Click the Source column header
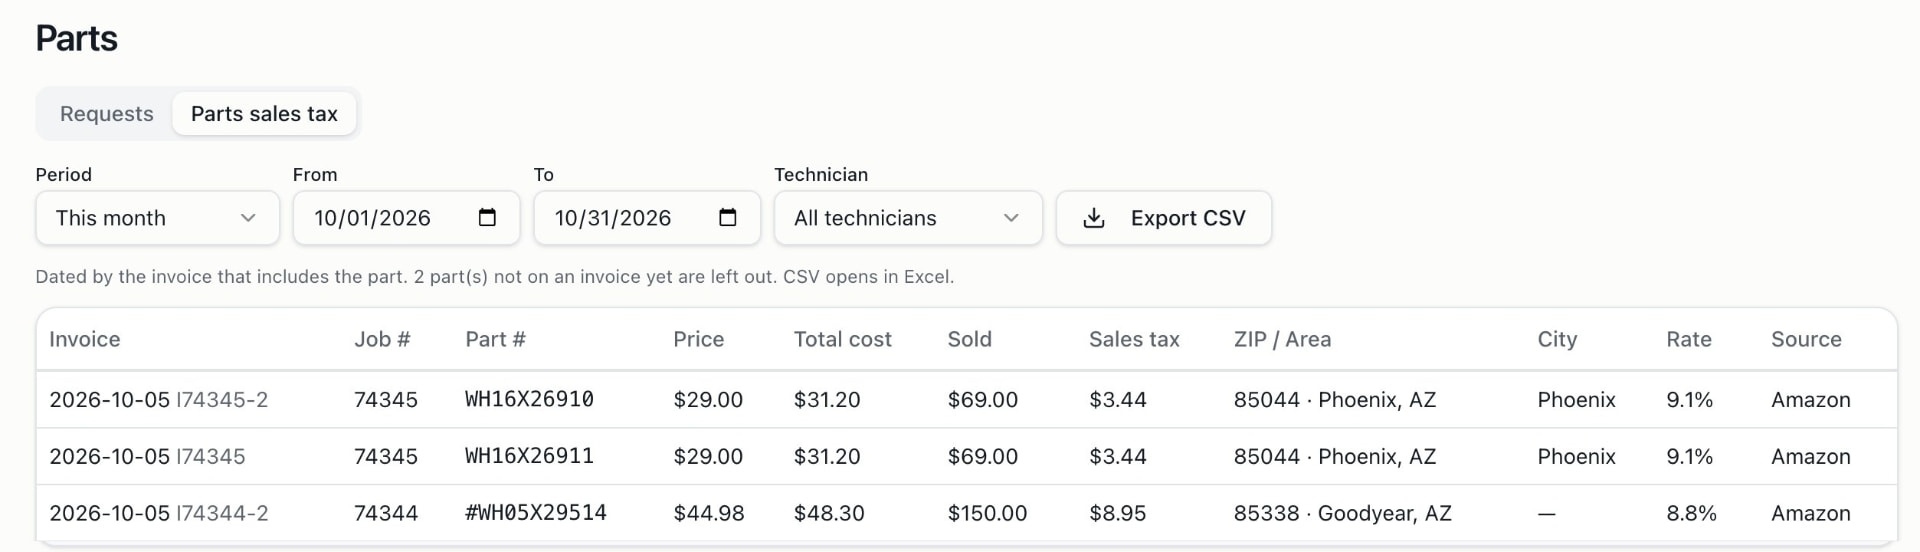Image resolution: width=1920 pixels, height=552 pixels. click(x=1806, y=339)
